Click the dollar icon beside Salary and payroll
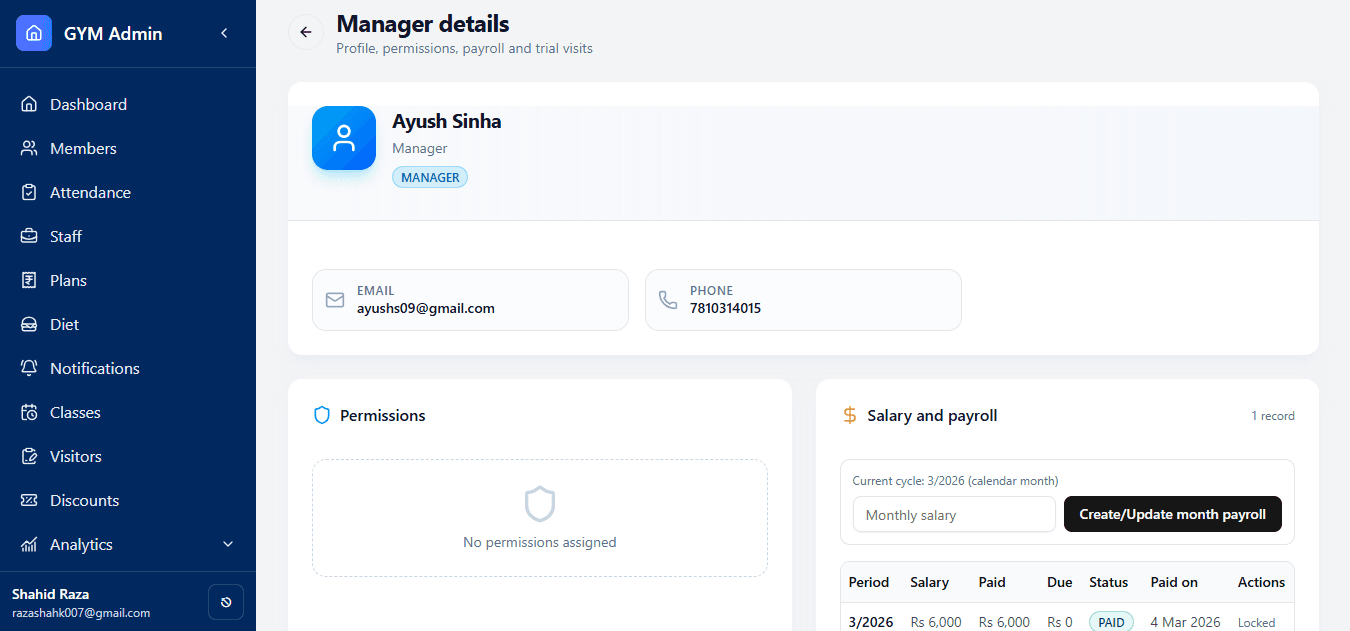The height and width of the screenshot is (631, 1350). pos(849,415)
